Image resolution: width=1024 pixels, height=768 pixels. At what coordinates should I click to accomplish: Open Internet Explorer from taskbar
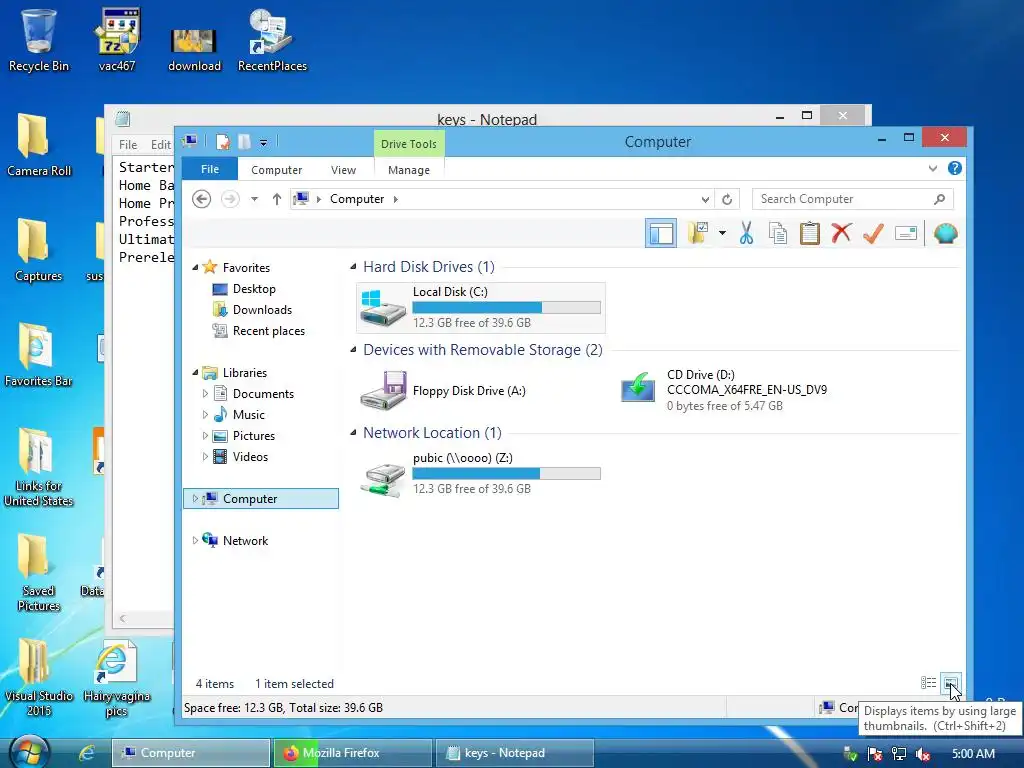tap(86, 753)
